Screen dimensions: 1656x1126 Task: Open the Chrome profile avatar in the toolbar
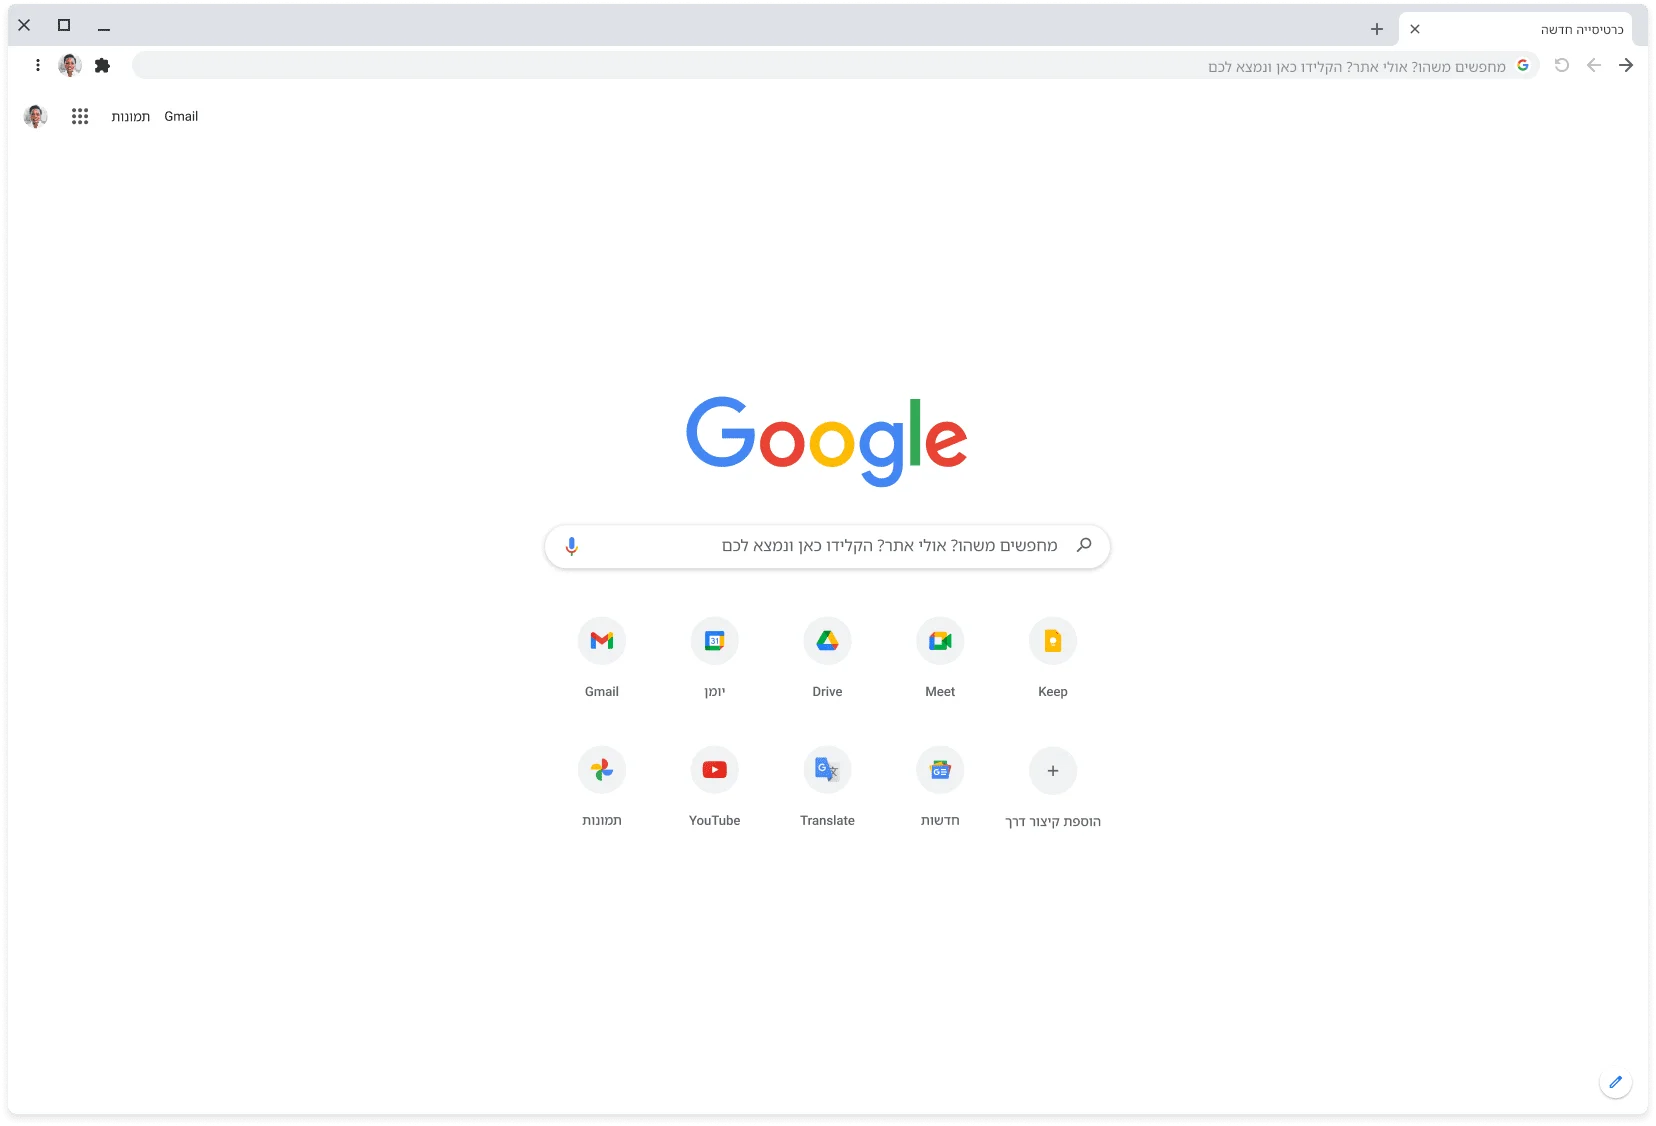(x=70, y=65)
